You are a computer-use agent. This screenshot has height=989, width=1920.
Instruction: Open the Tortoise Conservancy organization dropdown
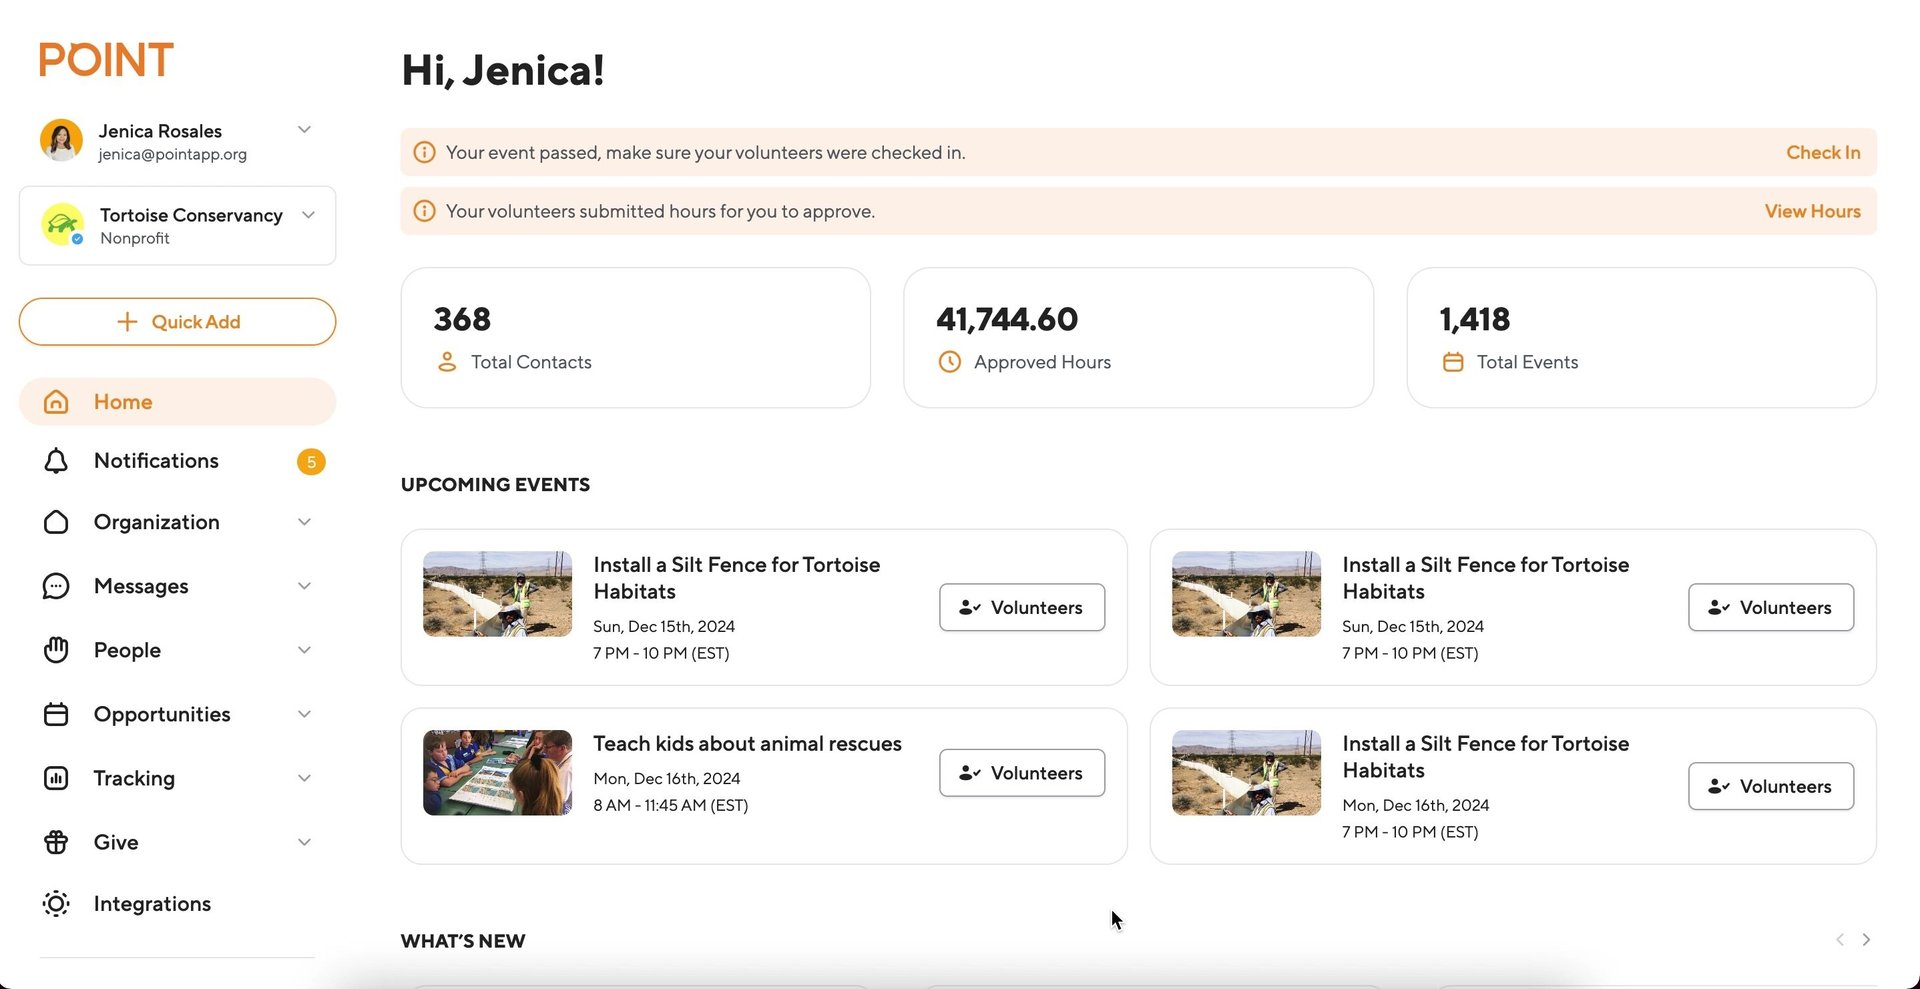point(308,216)
